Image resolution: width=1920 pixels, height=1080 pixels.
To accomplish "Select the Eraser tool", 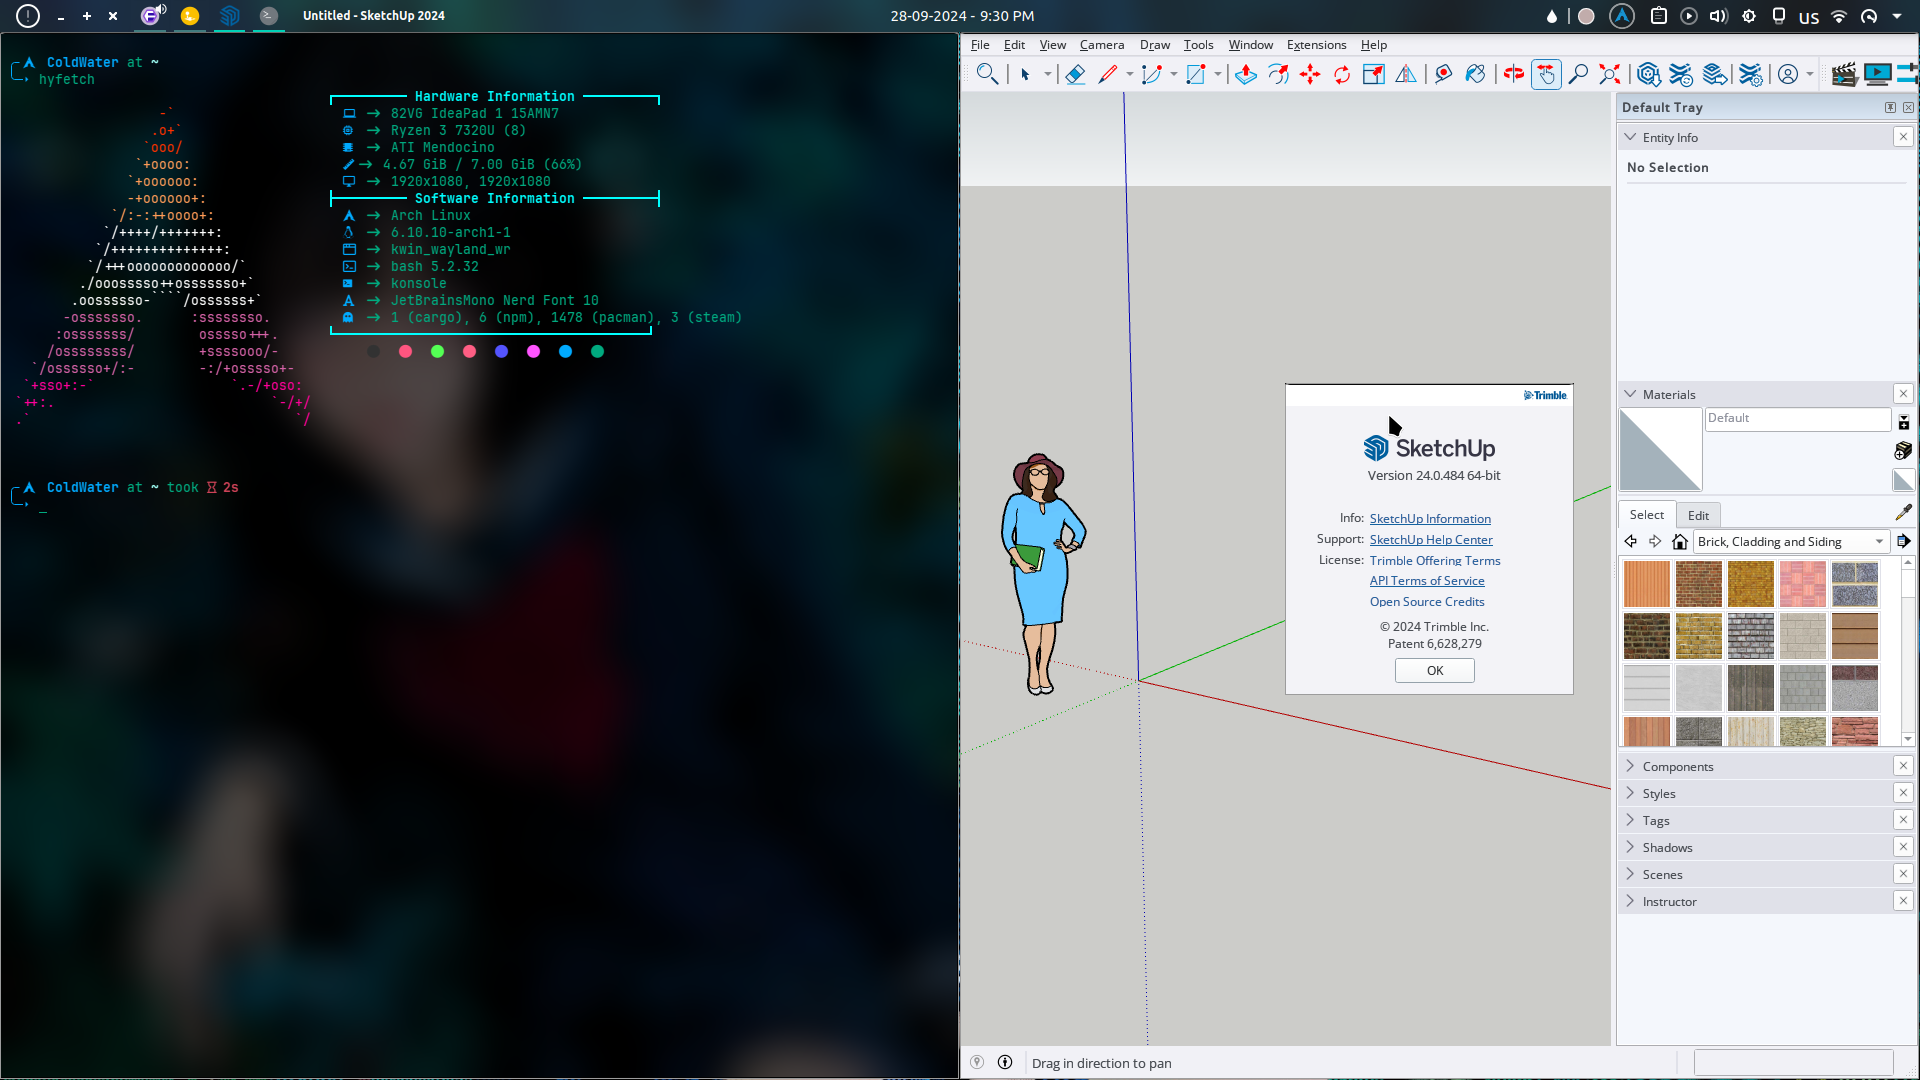I will point(1075,74).
